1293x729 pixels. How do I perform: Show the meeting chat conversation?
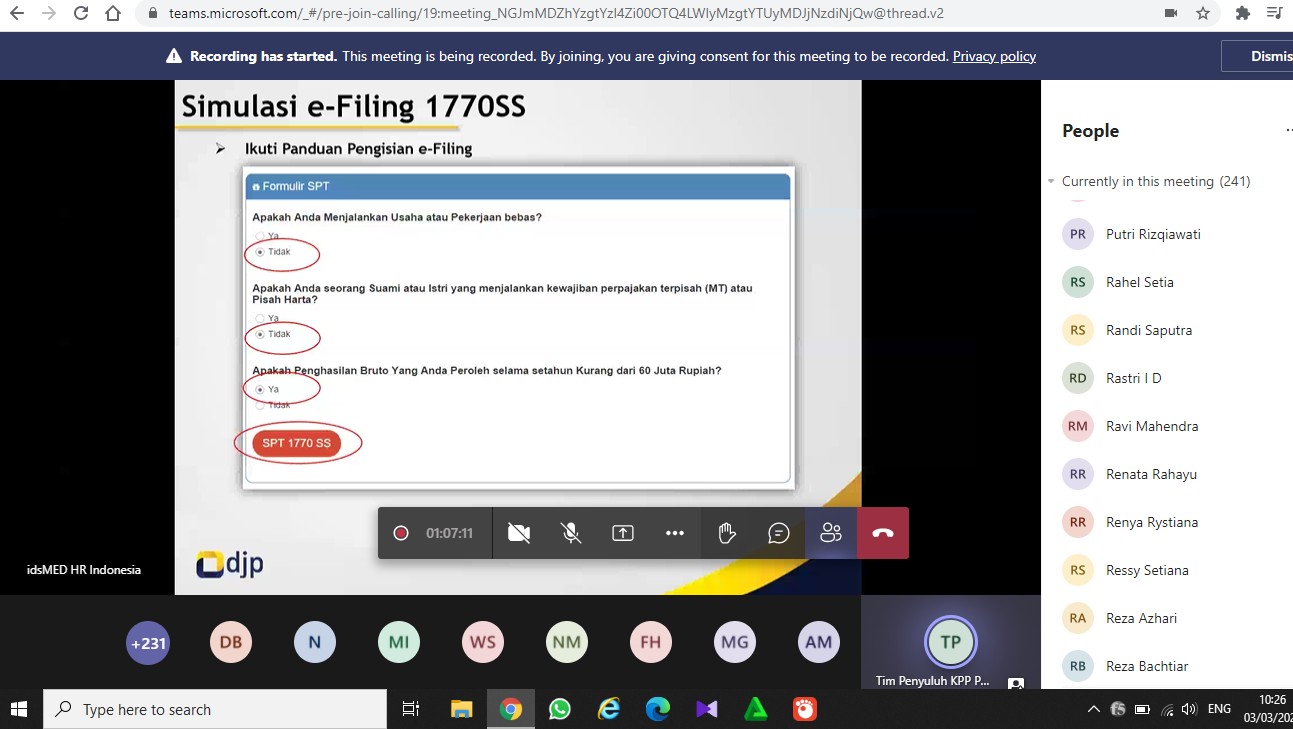pyautogui.click(x=779, y=533)
